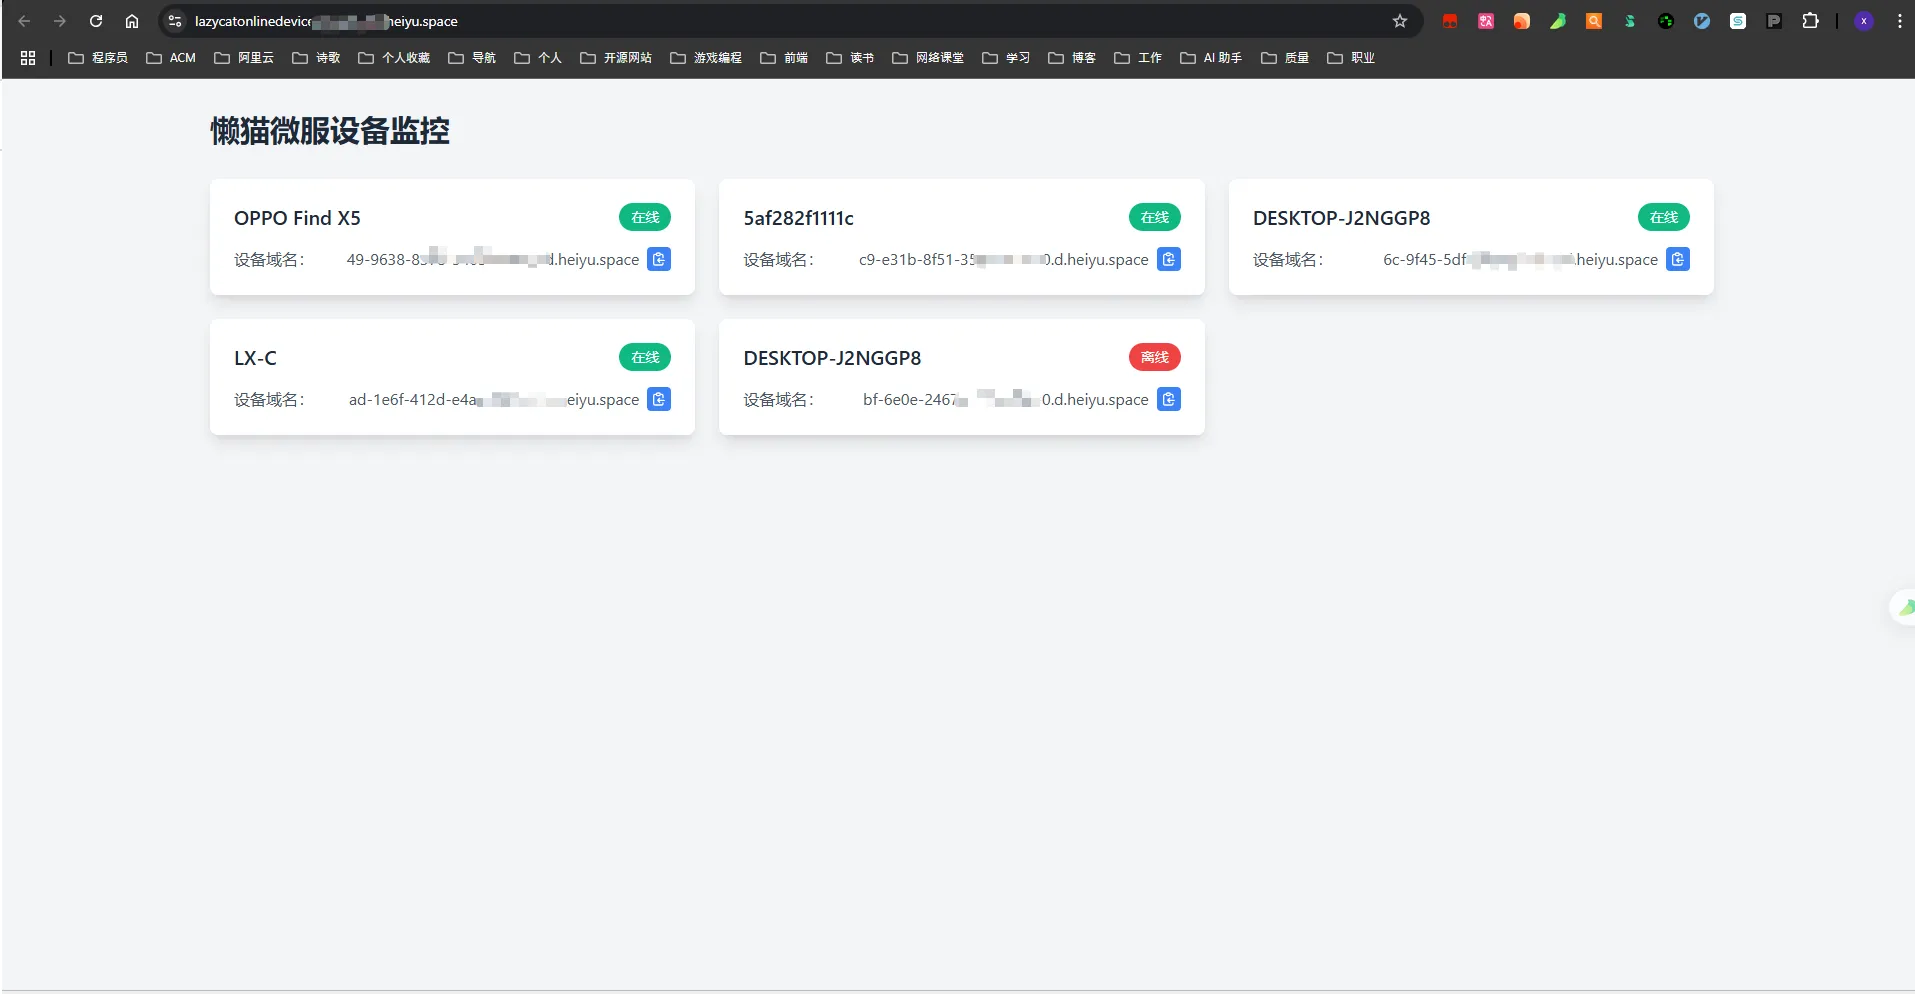The width and height of the screenshot is (1915, 994).
Task: Open Chrome three-dot menu
Action: pyautogui.click(x=1899, y=21)
